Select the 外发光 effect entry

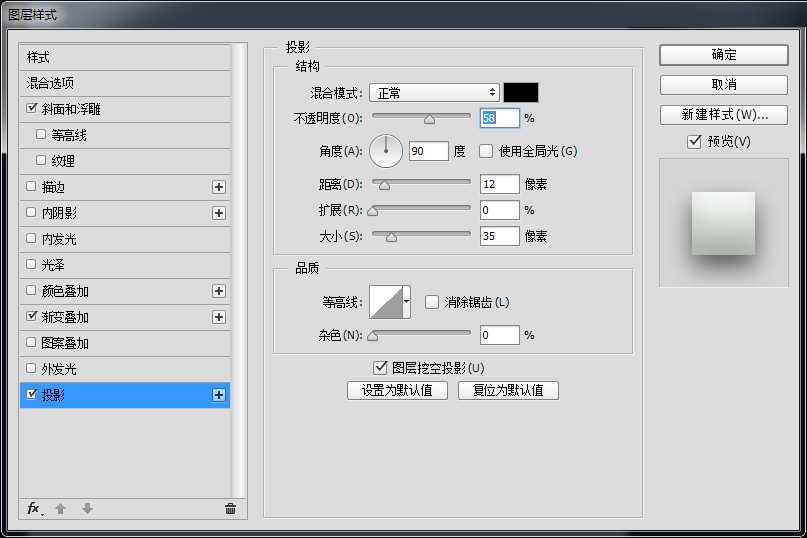tap(58, 369)
